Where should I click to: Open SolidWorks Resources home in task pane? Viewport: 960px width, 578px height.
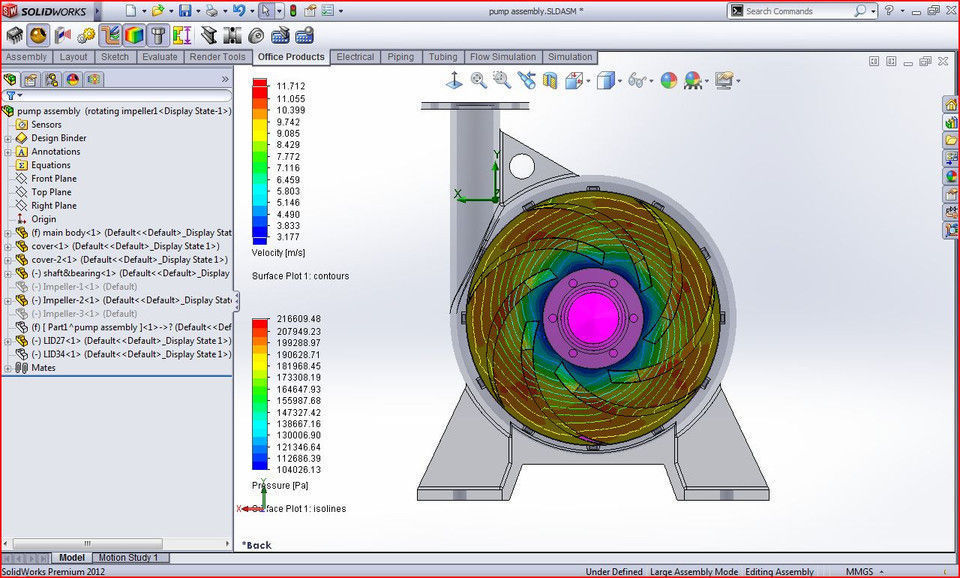point(950,105)
